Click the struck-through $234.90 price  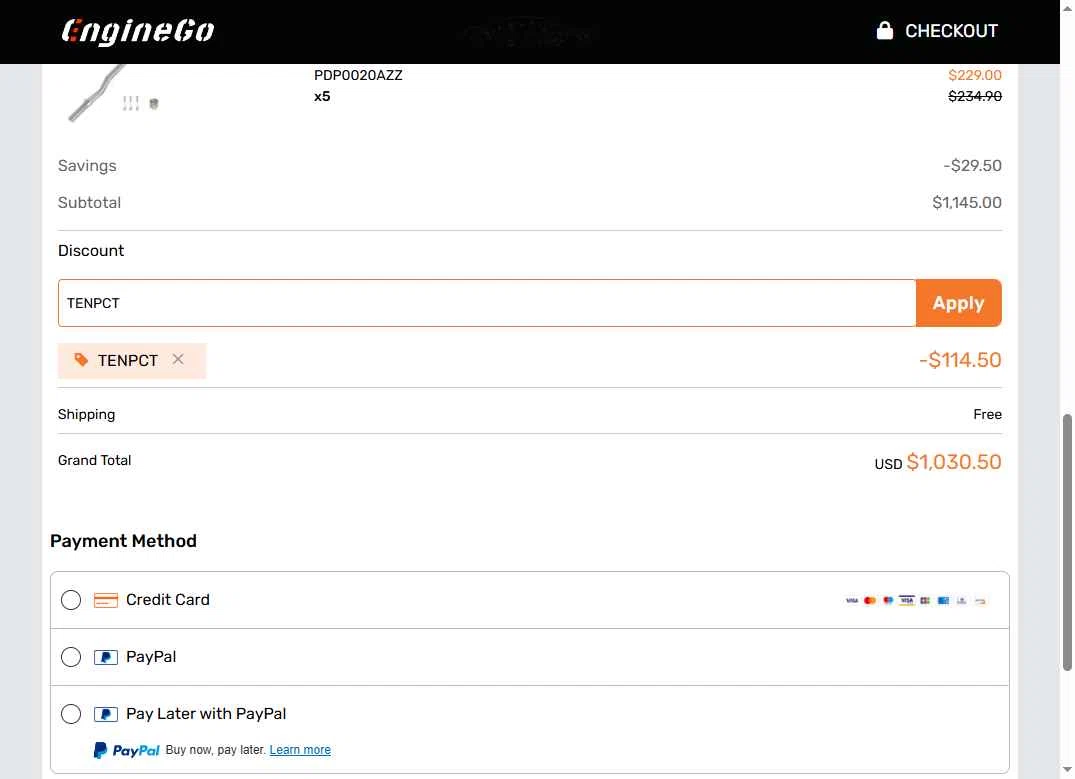pyautogui.click(x=974, y=97)
